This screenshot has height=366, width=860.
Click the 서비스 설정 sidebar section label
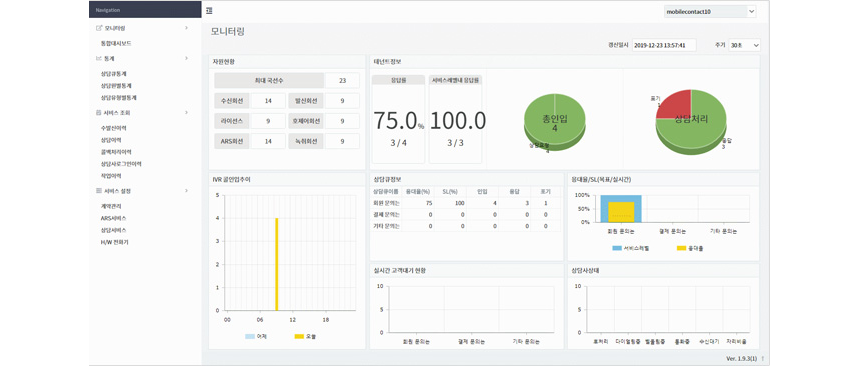click(x=117, y=191)
